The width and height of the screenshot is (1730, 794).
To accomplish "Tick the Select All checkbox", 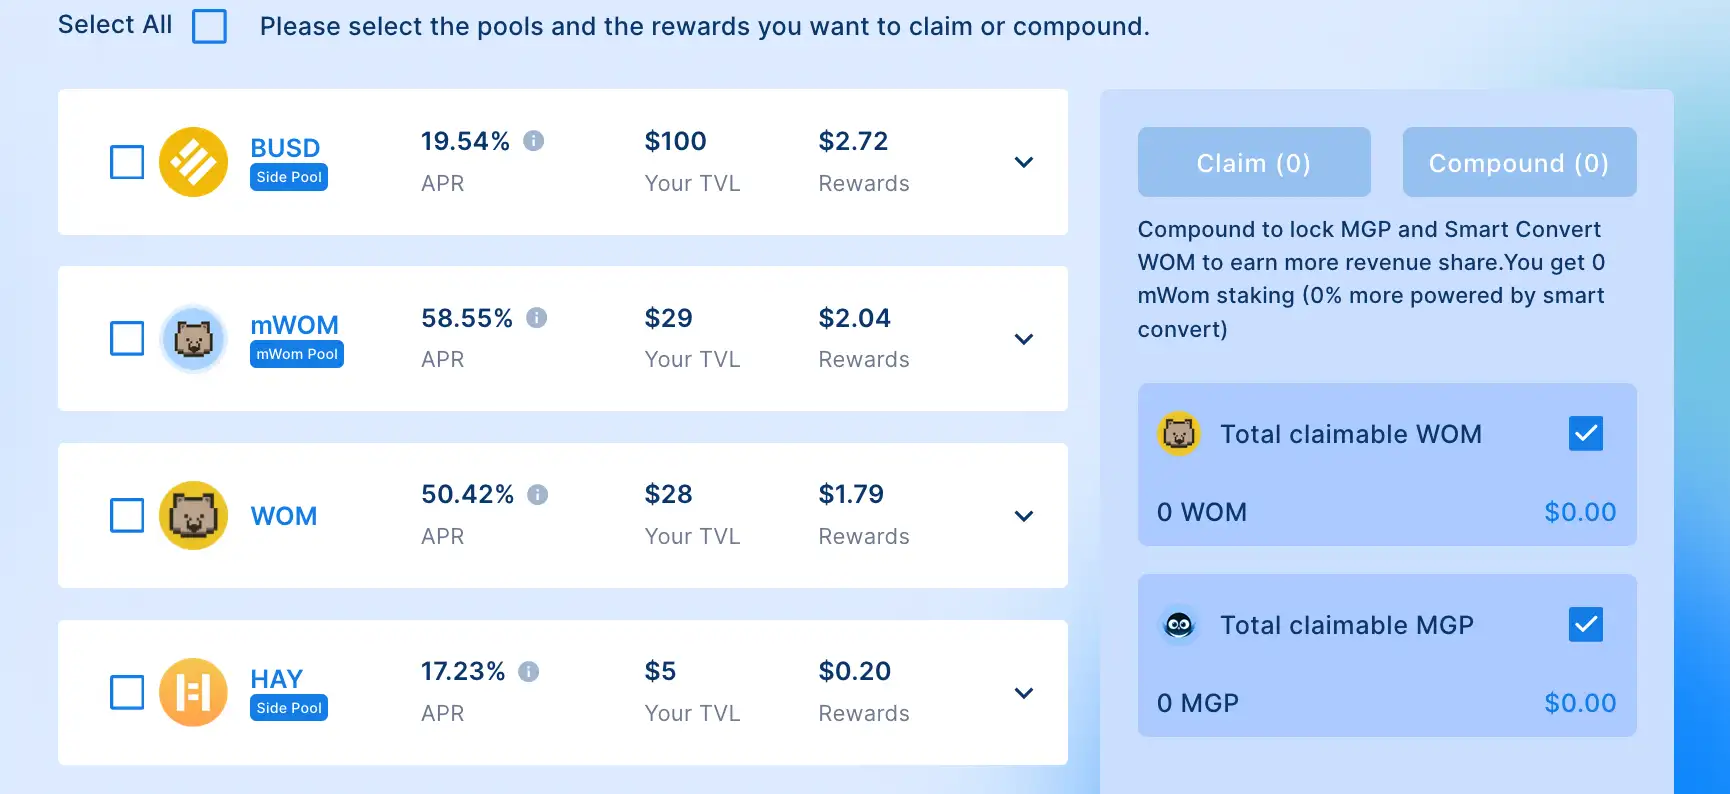I will pyautogui.click(x=209, y=26).
